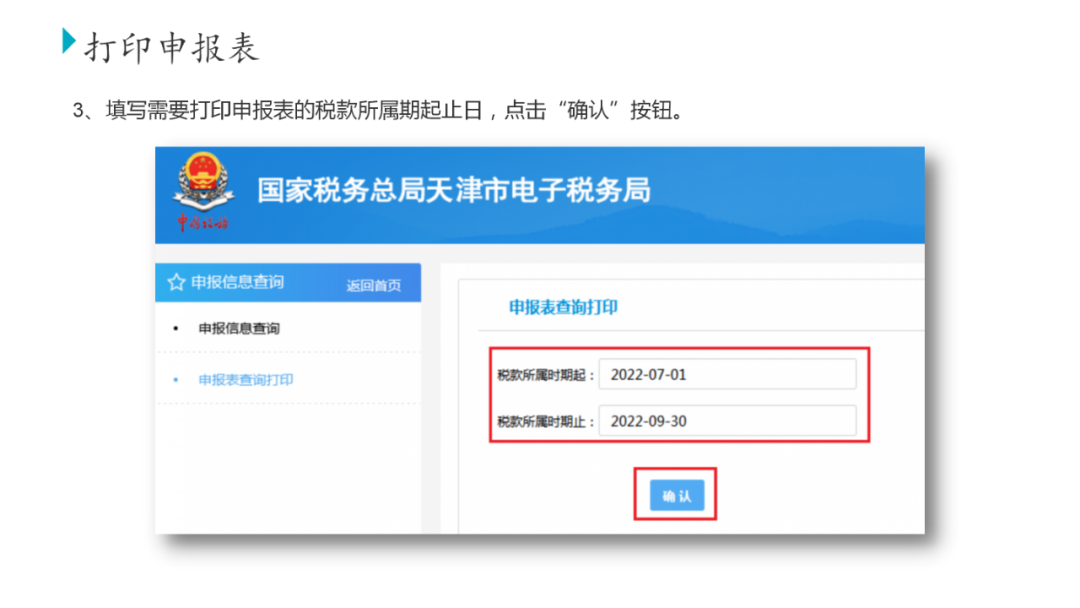Click the 确认 confirm button
The image size is (1080, 608).
click(x=676, y=495)
